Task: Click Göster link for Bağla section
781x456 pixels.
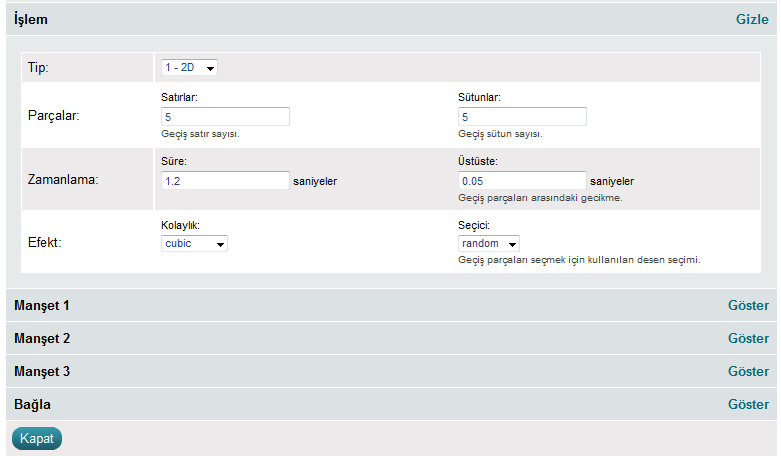Action: click(748, 405)
